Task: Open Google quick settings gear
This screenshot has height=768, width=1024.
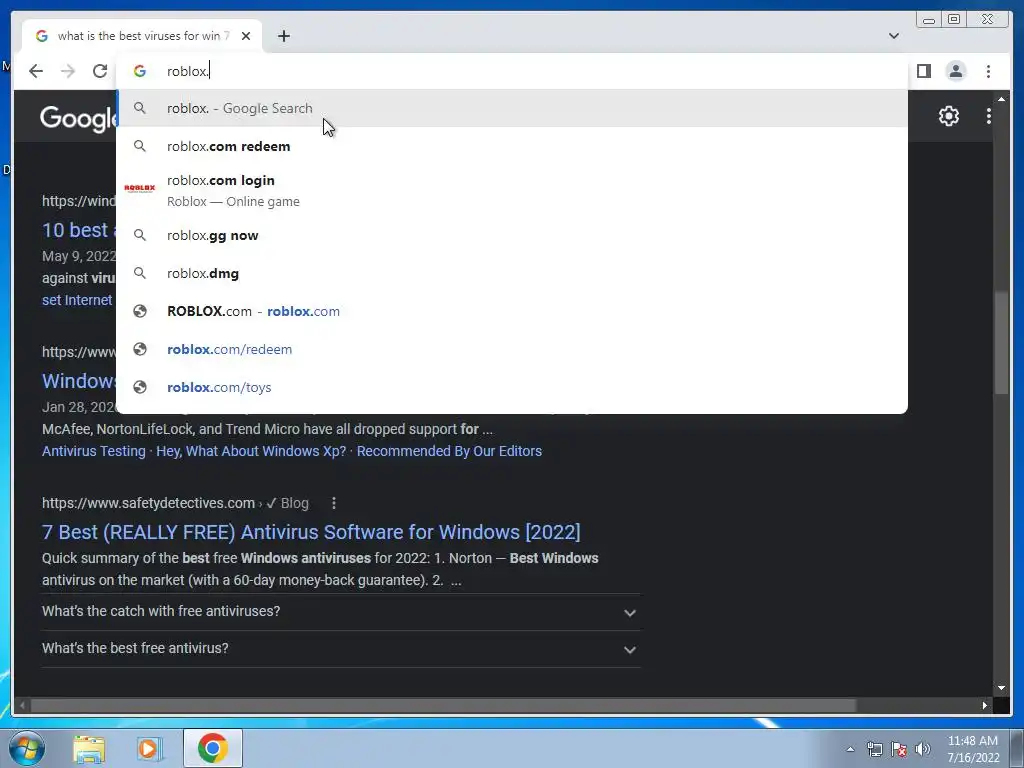Action: point(948,116)
